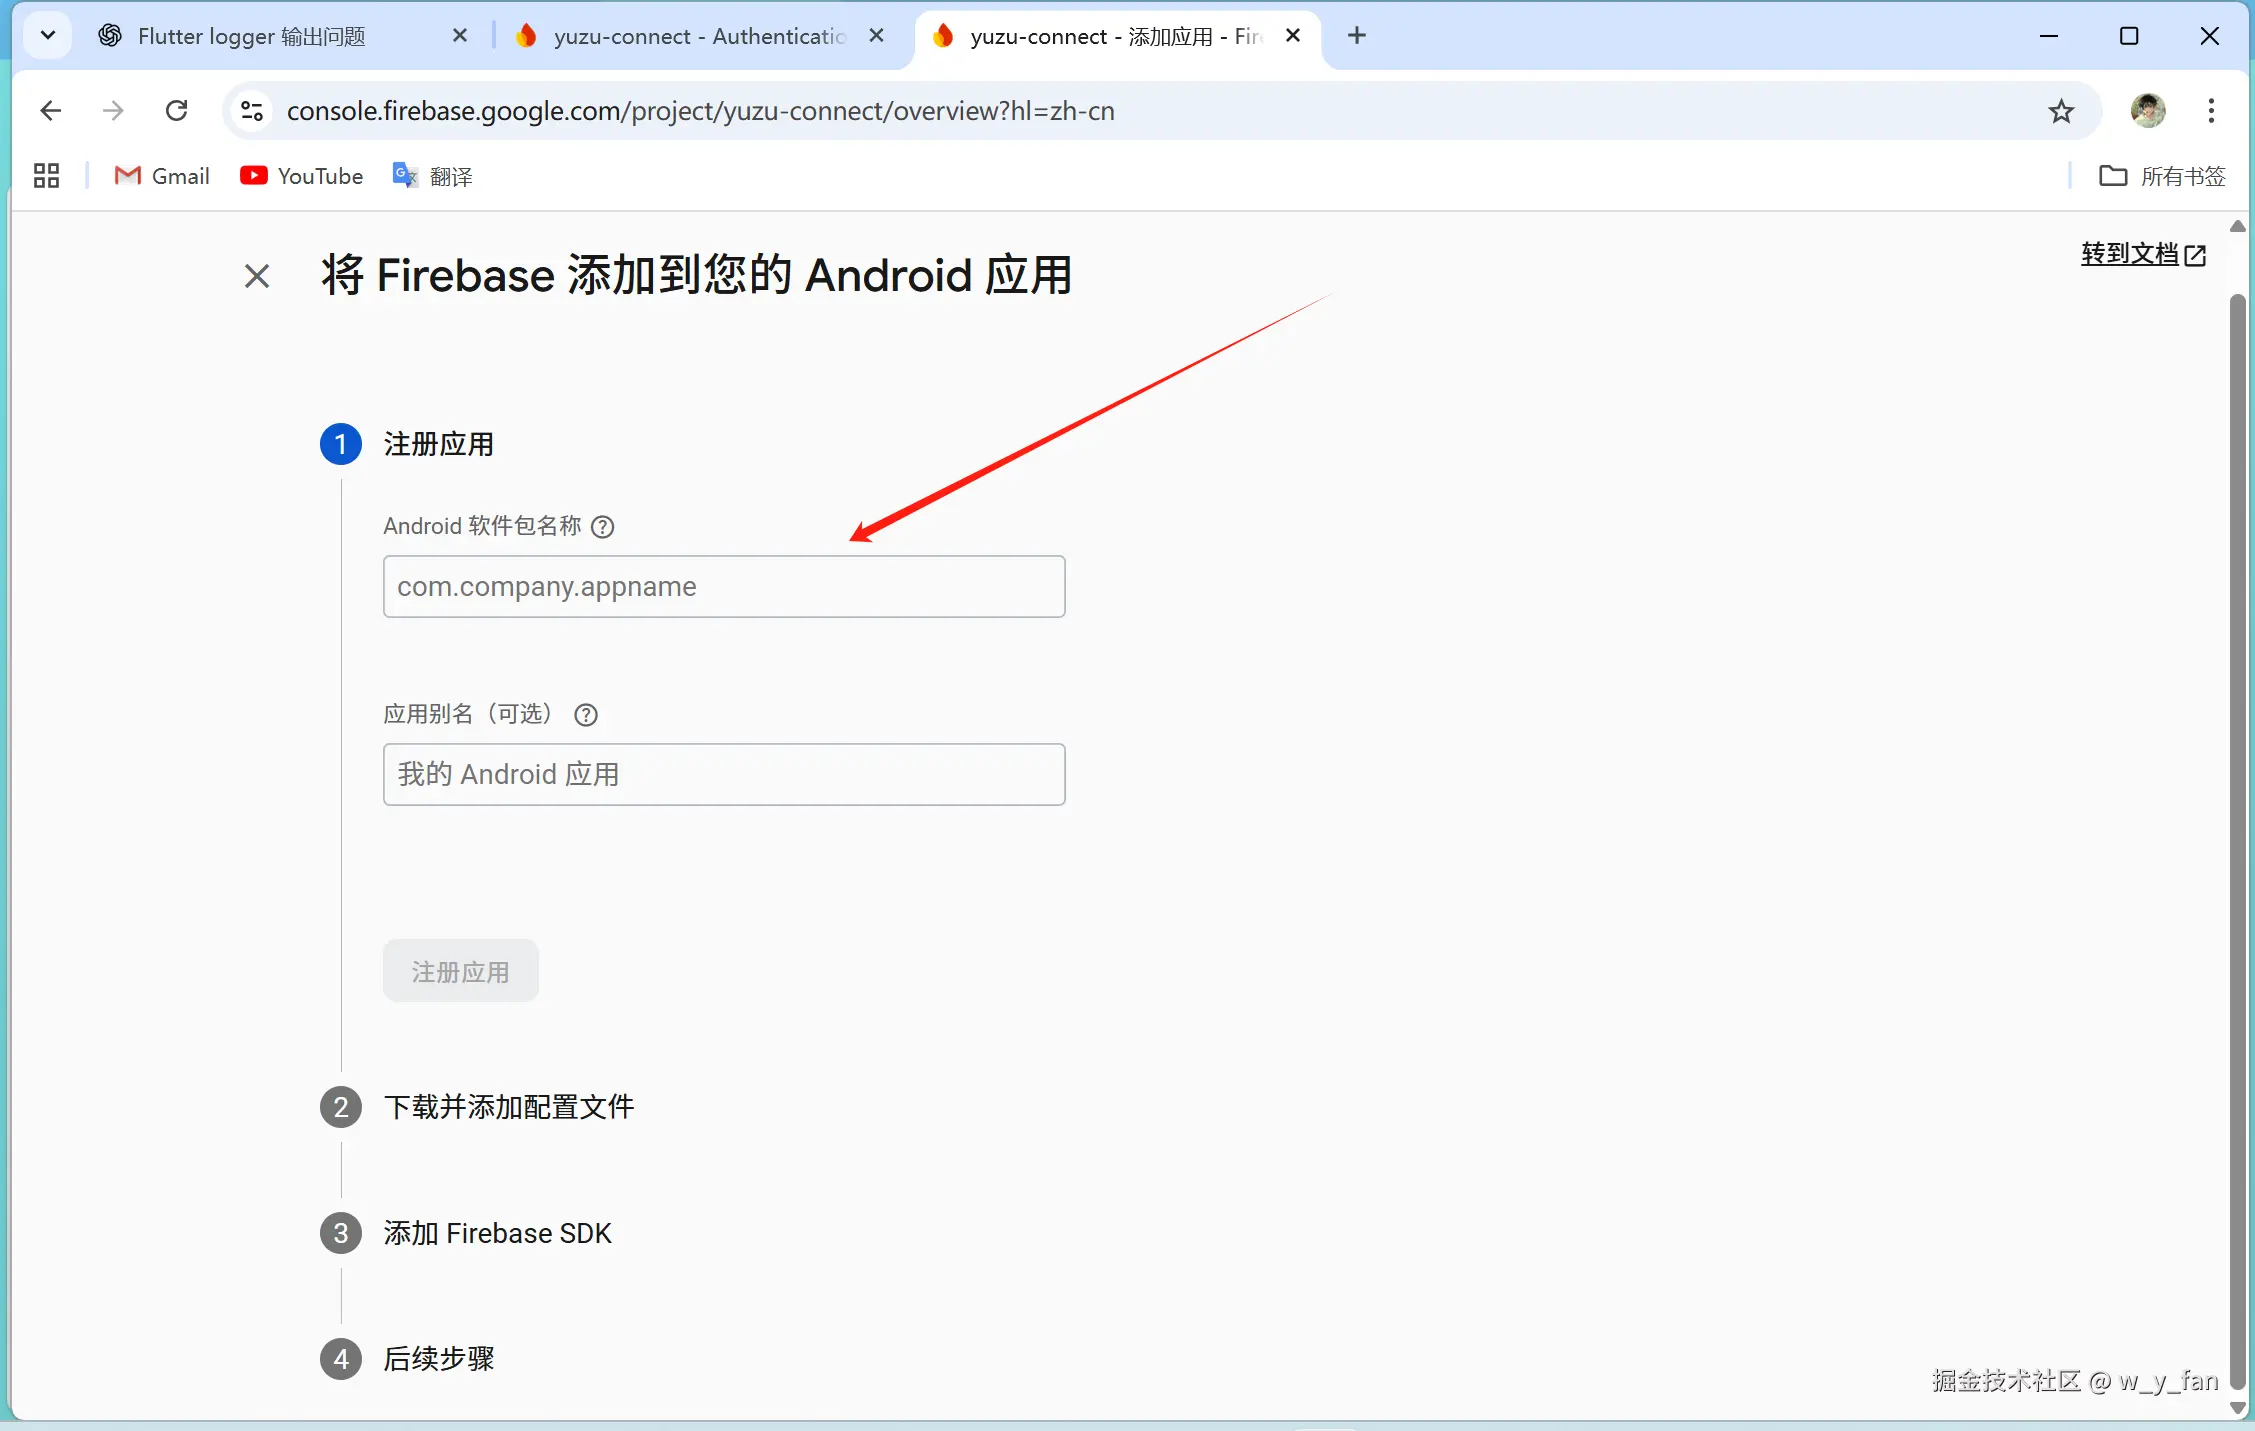Close the yuzu-connect Authentication tab

(x=876, y=36)
